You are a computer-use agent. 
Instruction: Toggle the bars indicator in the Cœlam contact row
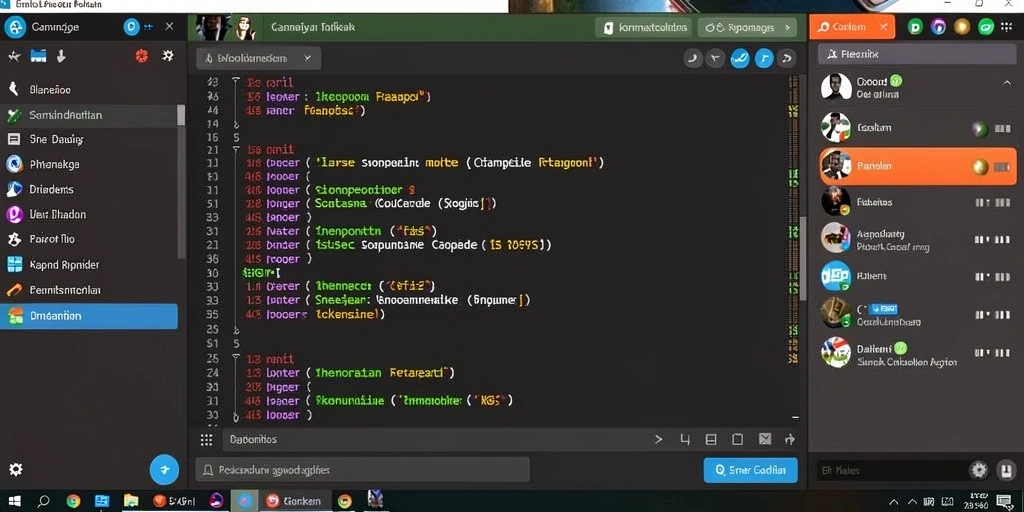[x=1002, y=129]
